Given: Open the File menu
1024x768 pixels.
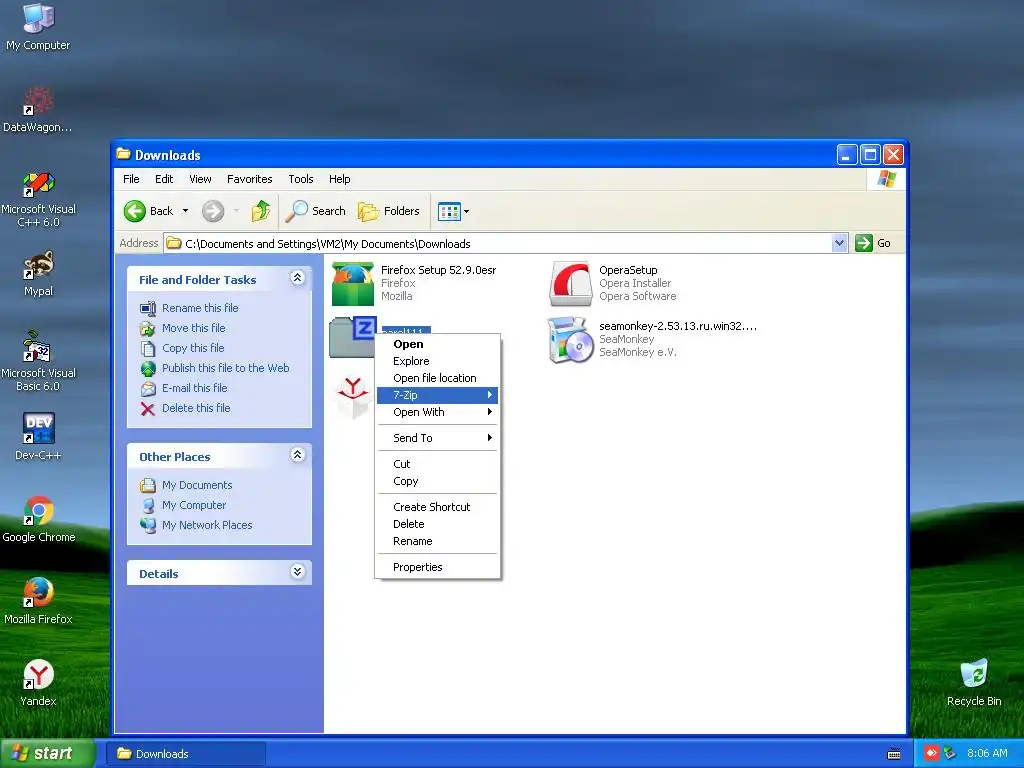Looking at the screenshot, I should (131, 179).
